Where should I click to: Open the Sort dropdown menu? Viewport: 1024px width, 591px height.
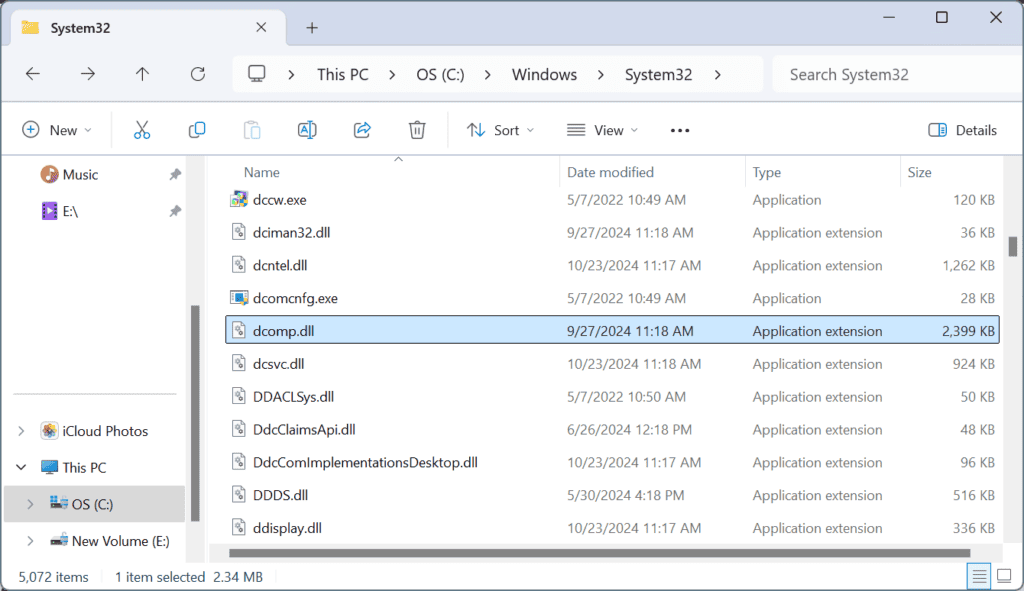click(500, 130)
